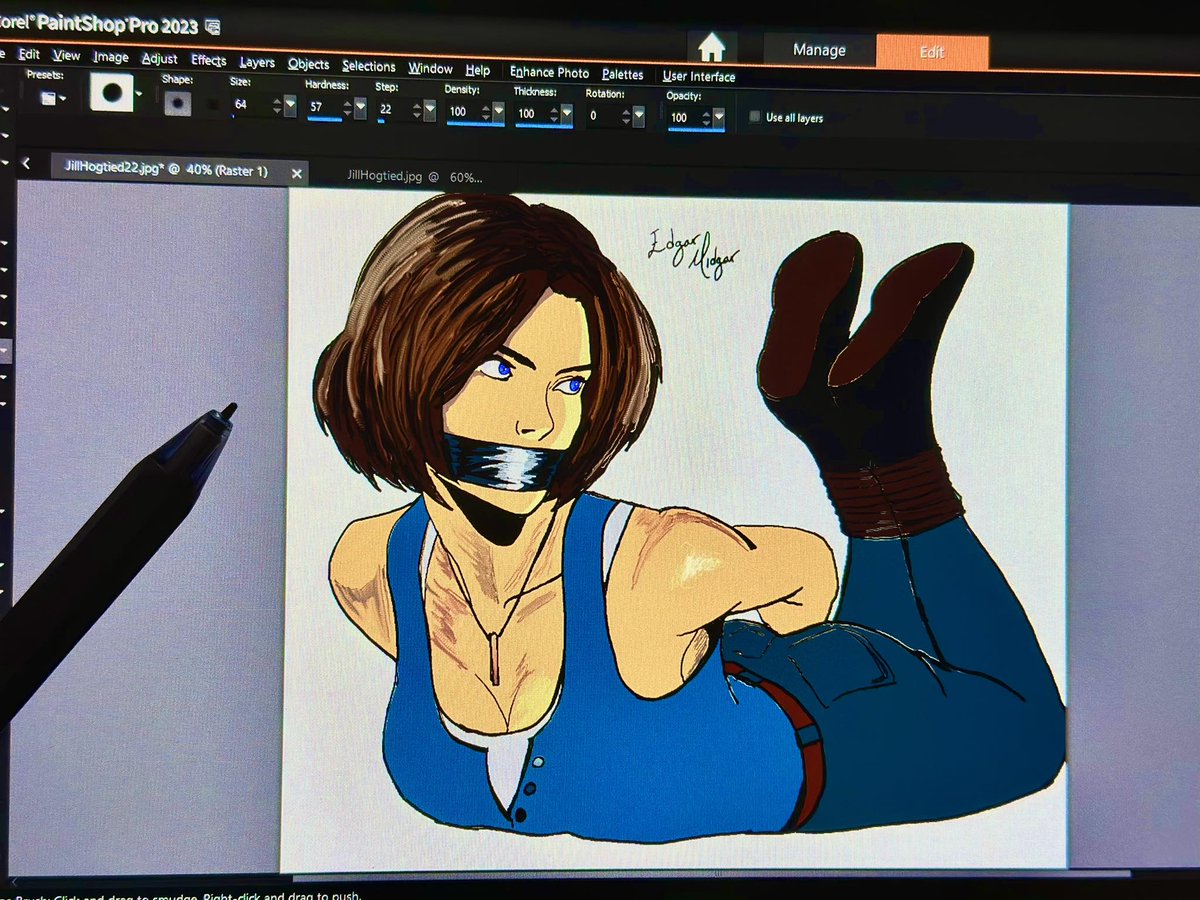
Task: Open the Density slider dropdown
Action: (499, 113)
